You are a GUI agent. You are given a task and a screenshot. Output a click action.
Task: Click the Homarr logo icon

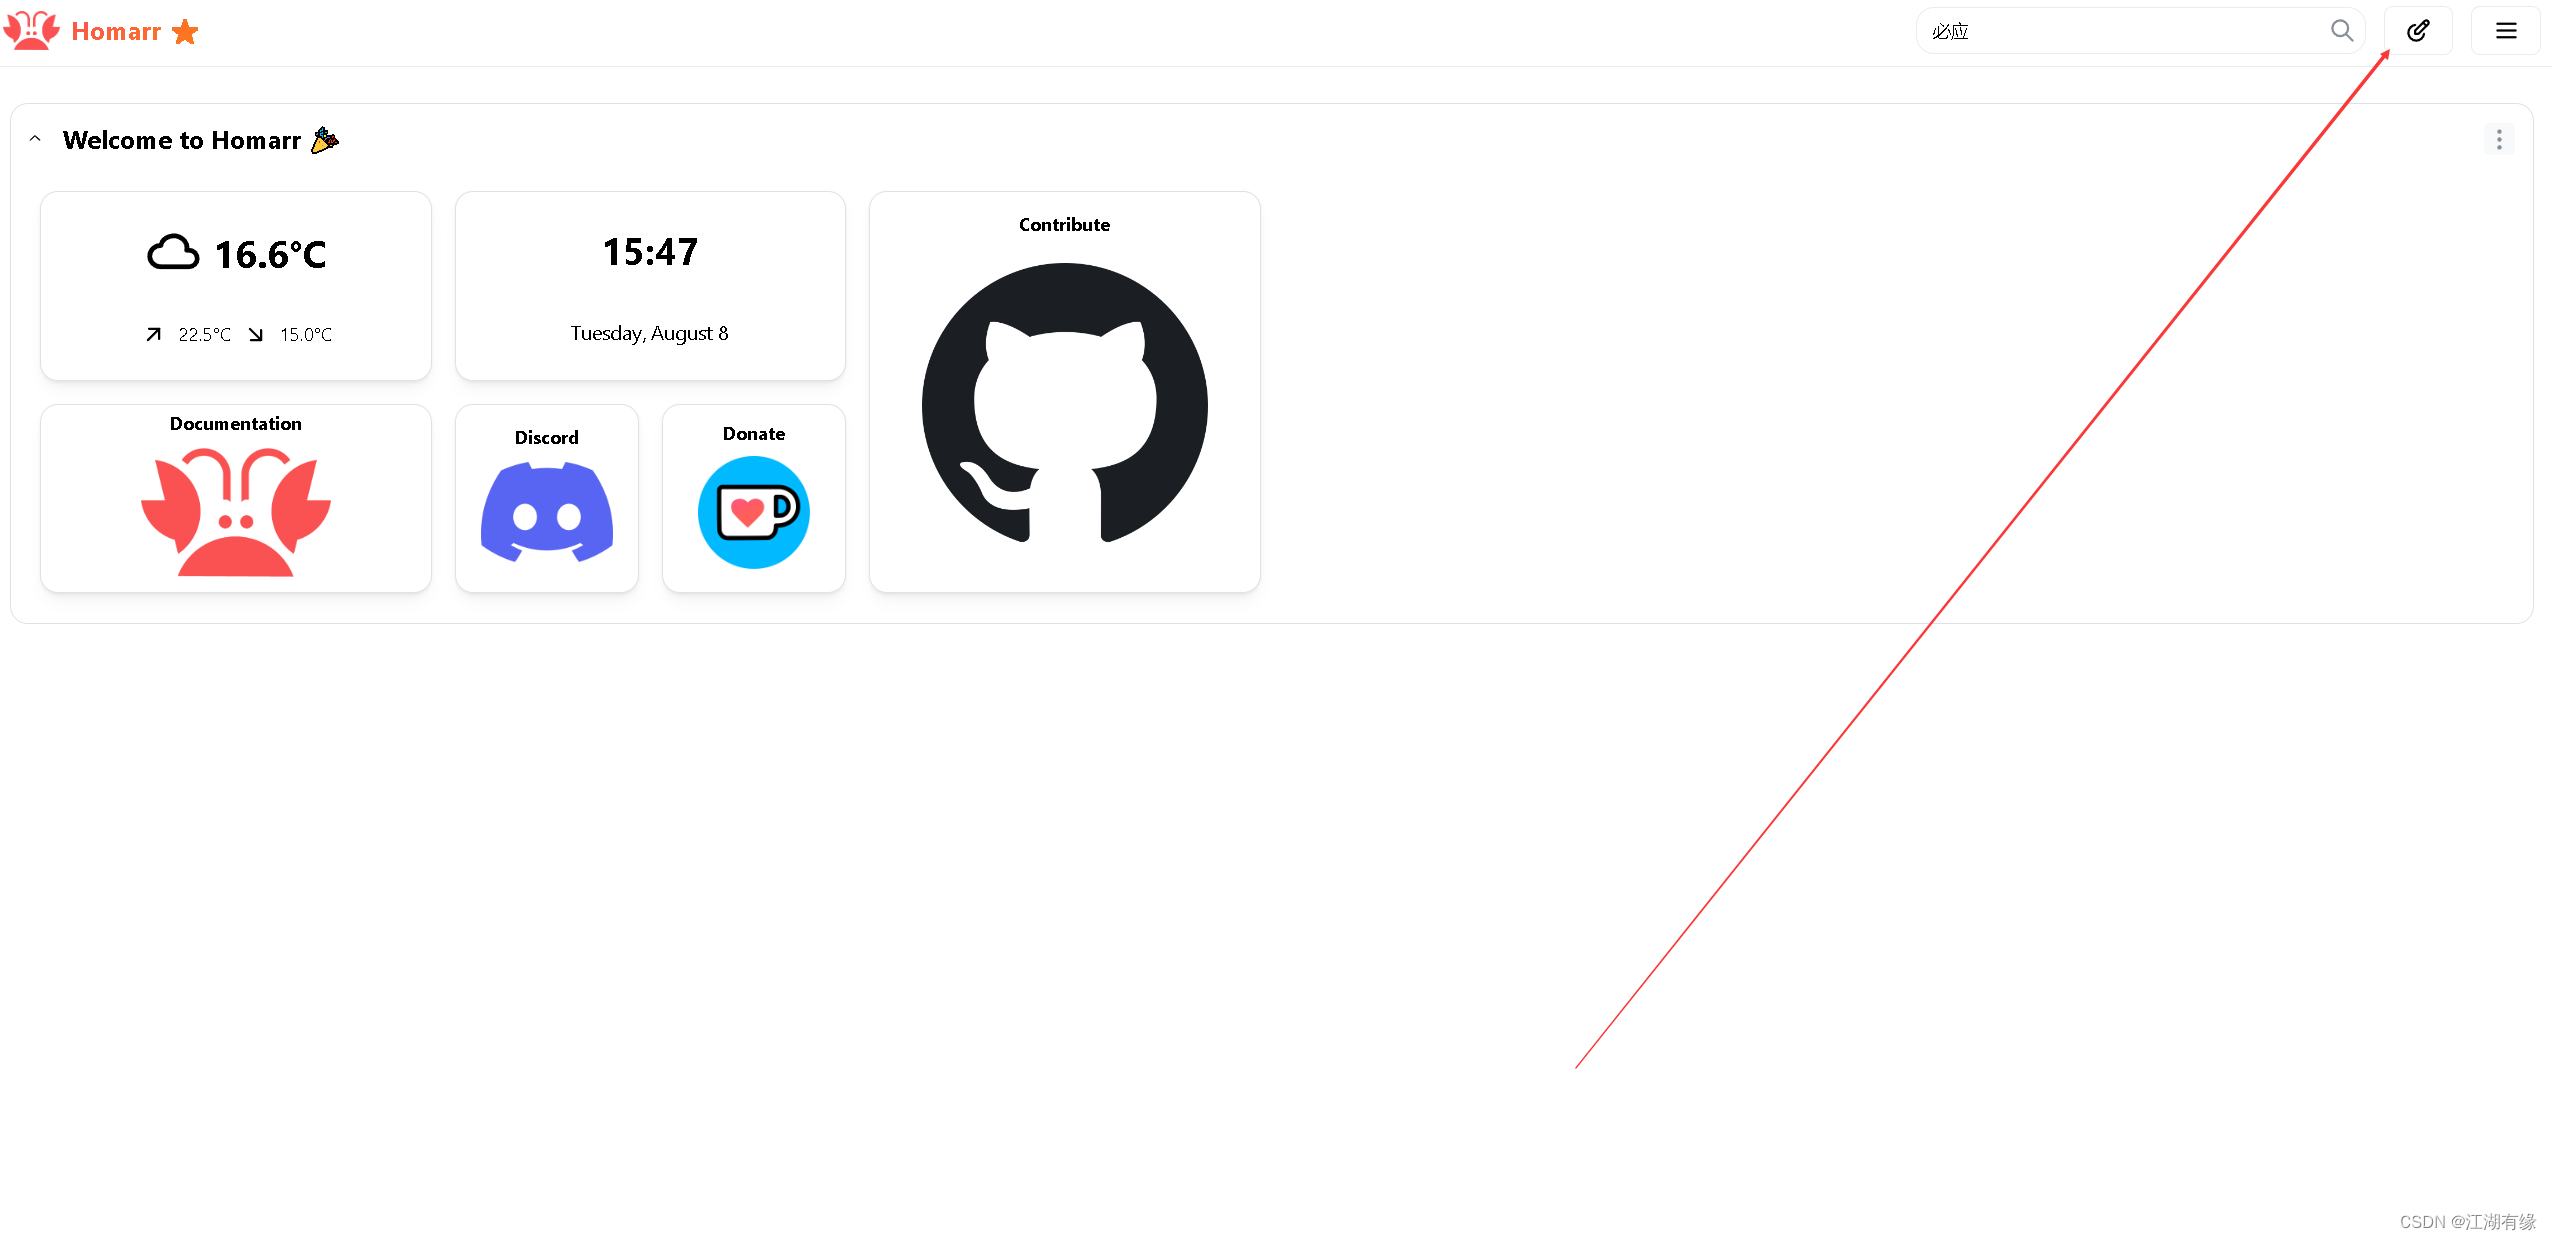pyautogui.click(x=33, y=29)
